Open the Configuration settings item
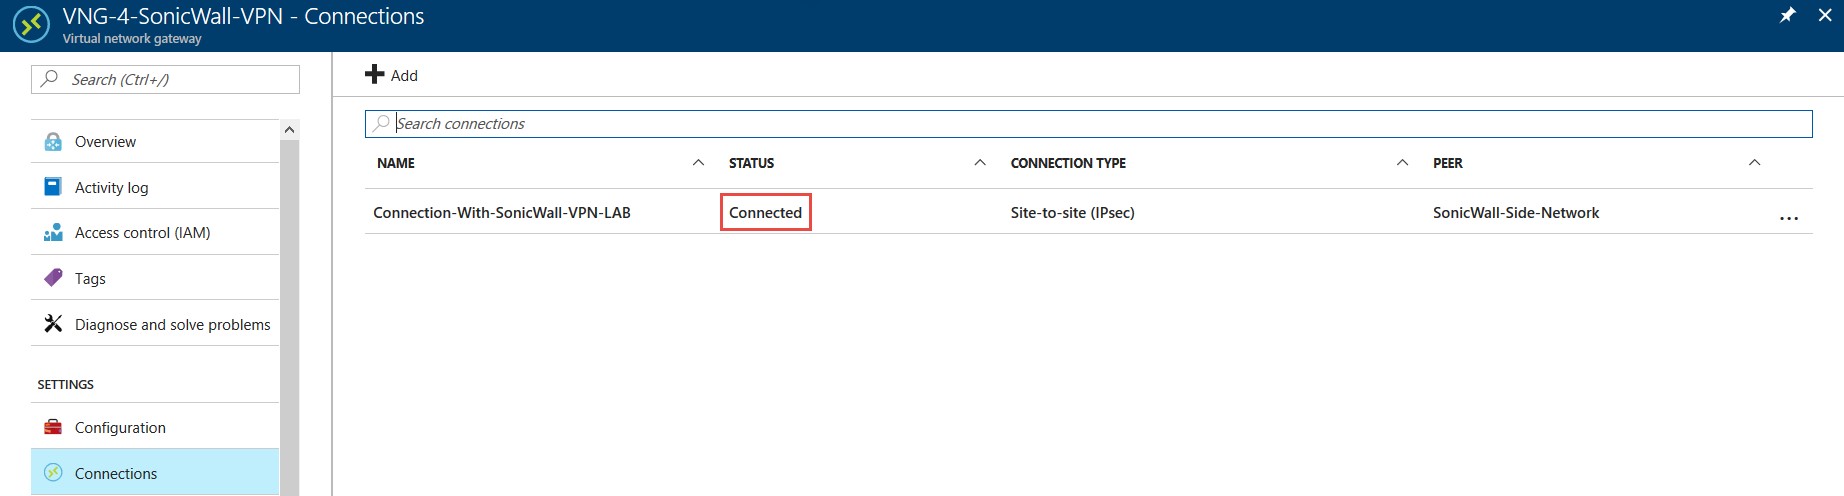This screenshot has height=496, width=1844. coord(155,427)
